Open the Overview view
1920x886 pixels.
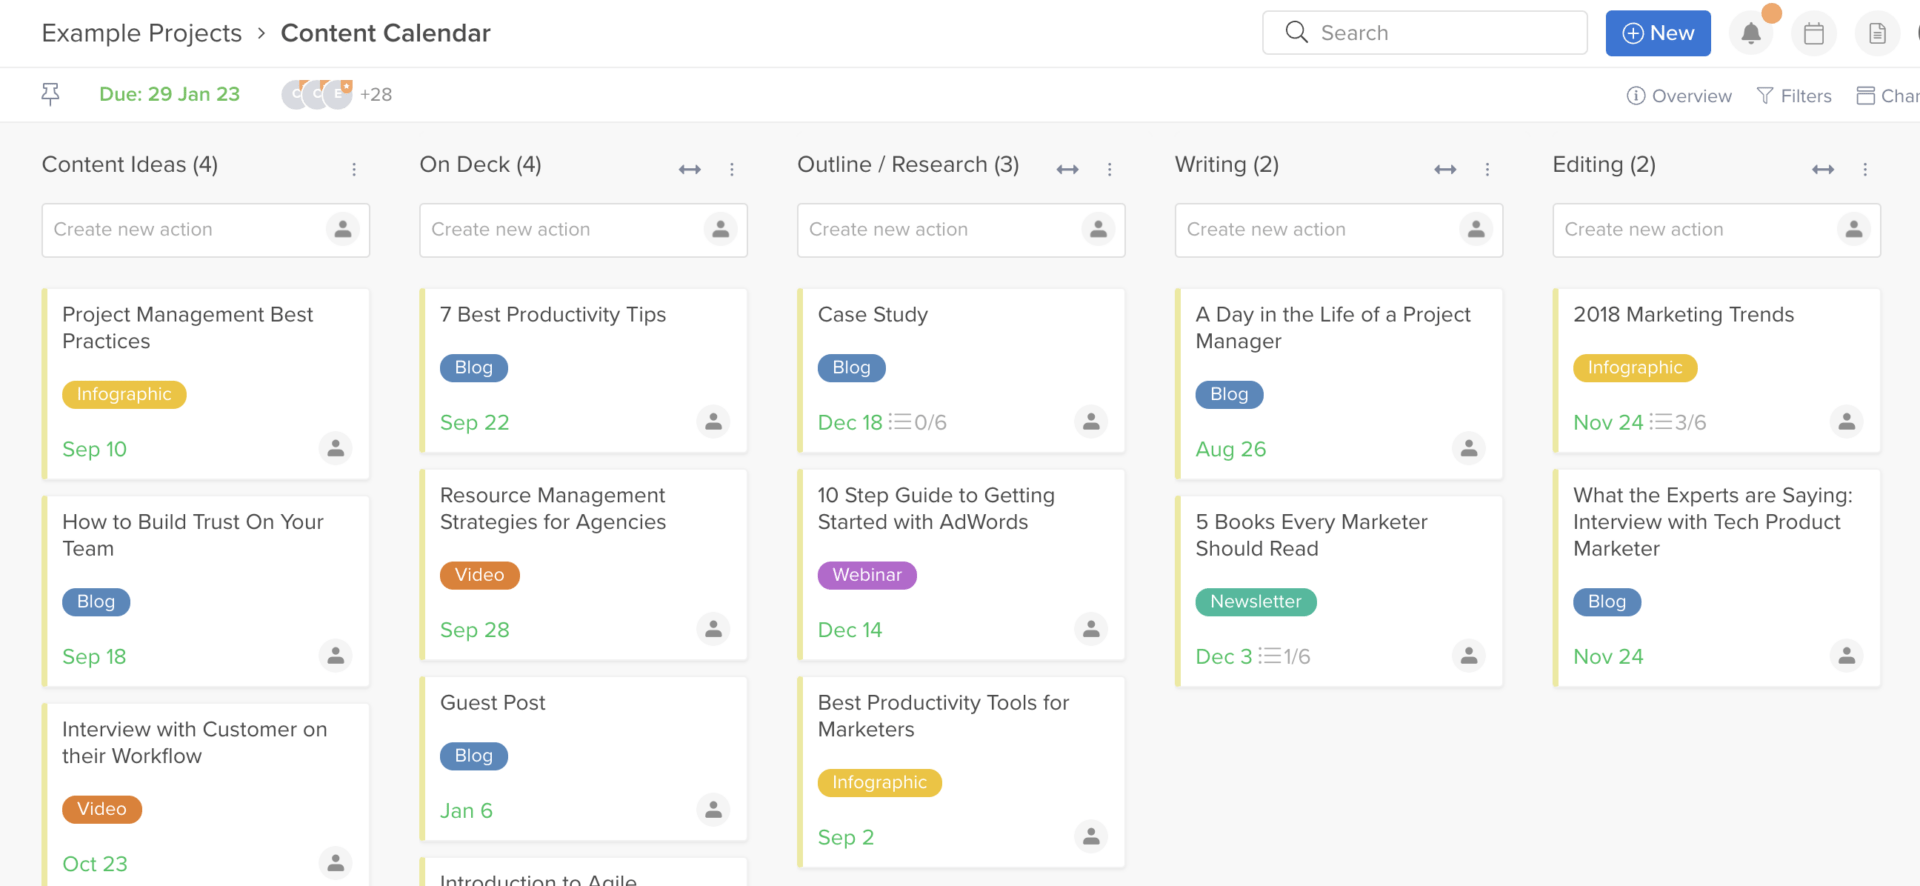1679,96
